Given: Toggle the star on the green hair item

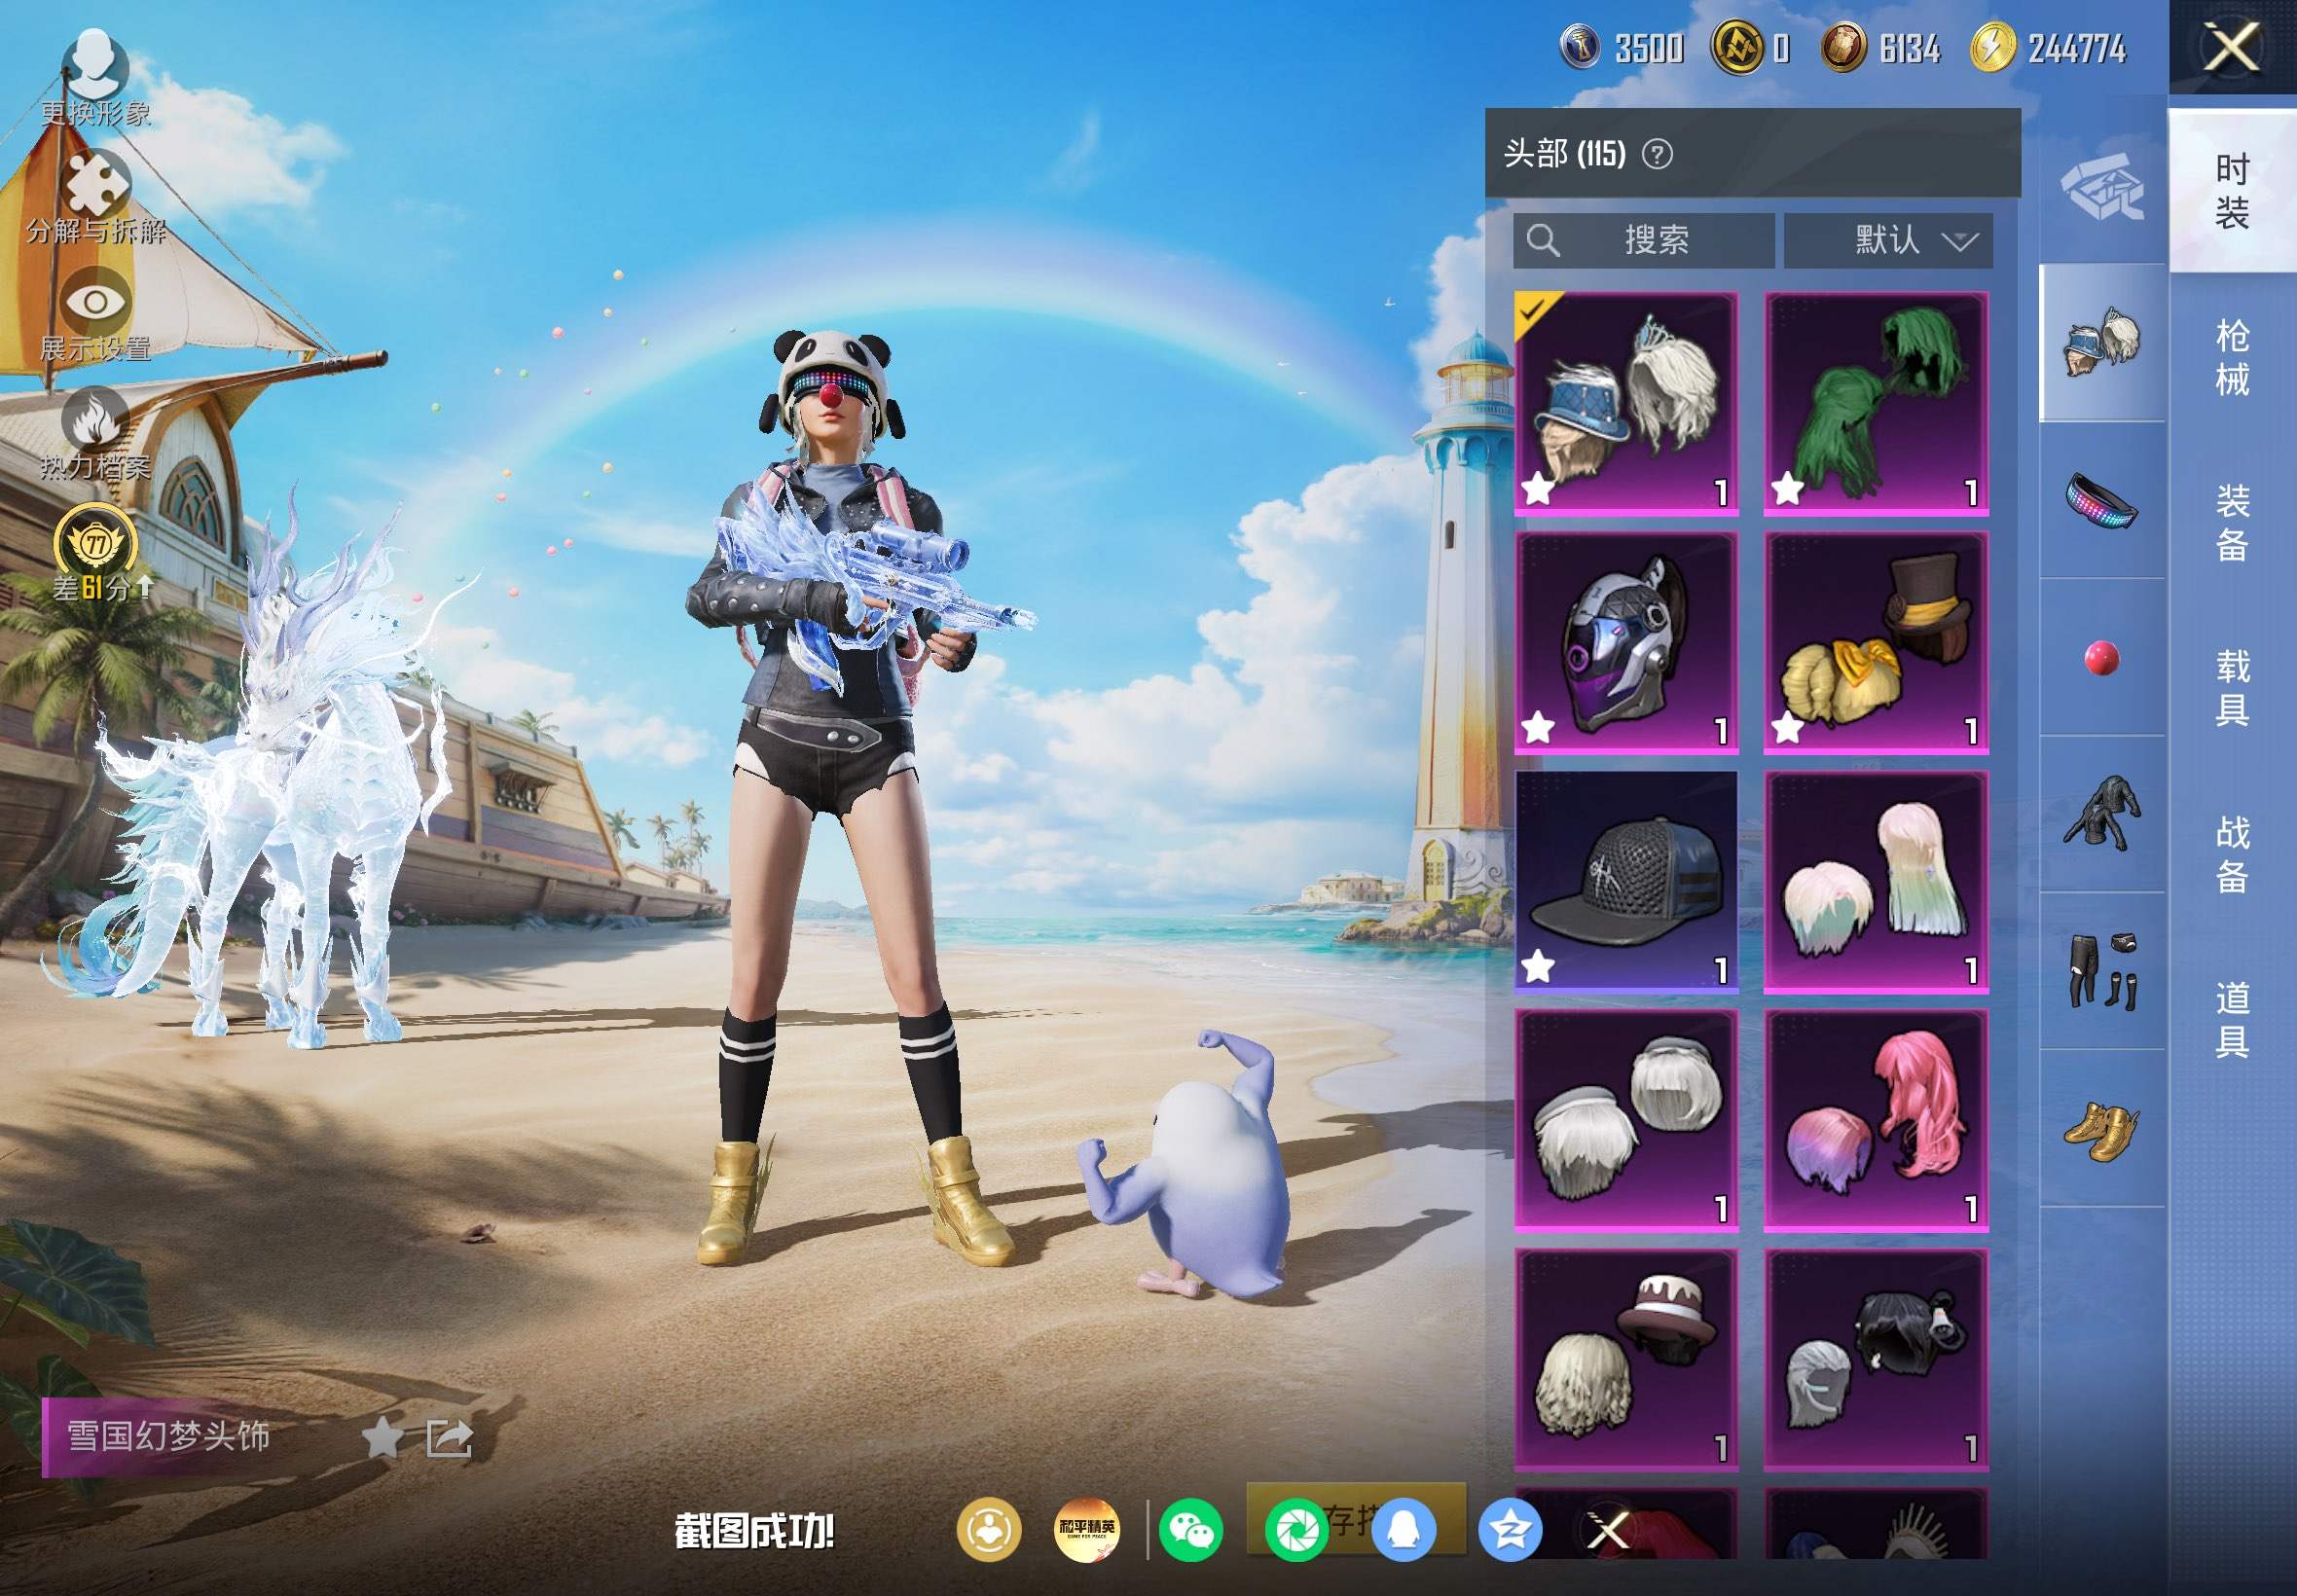Looking at the screenshot, I should 1787,490.
